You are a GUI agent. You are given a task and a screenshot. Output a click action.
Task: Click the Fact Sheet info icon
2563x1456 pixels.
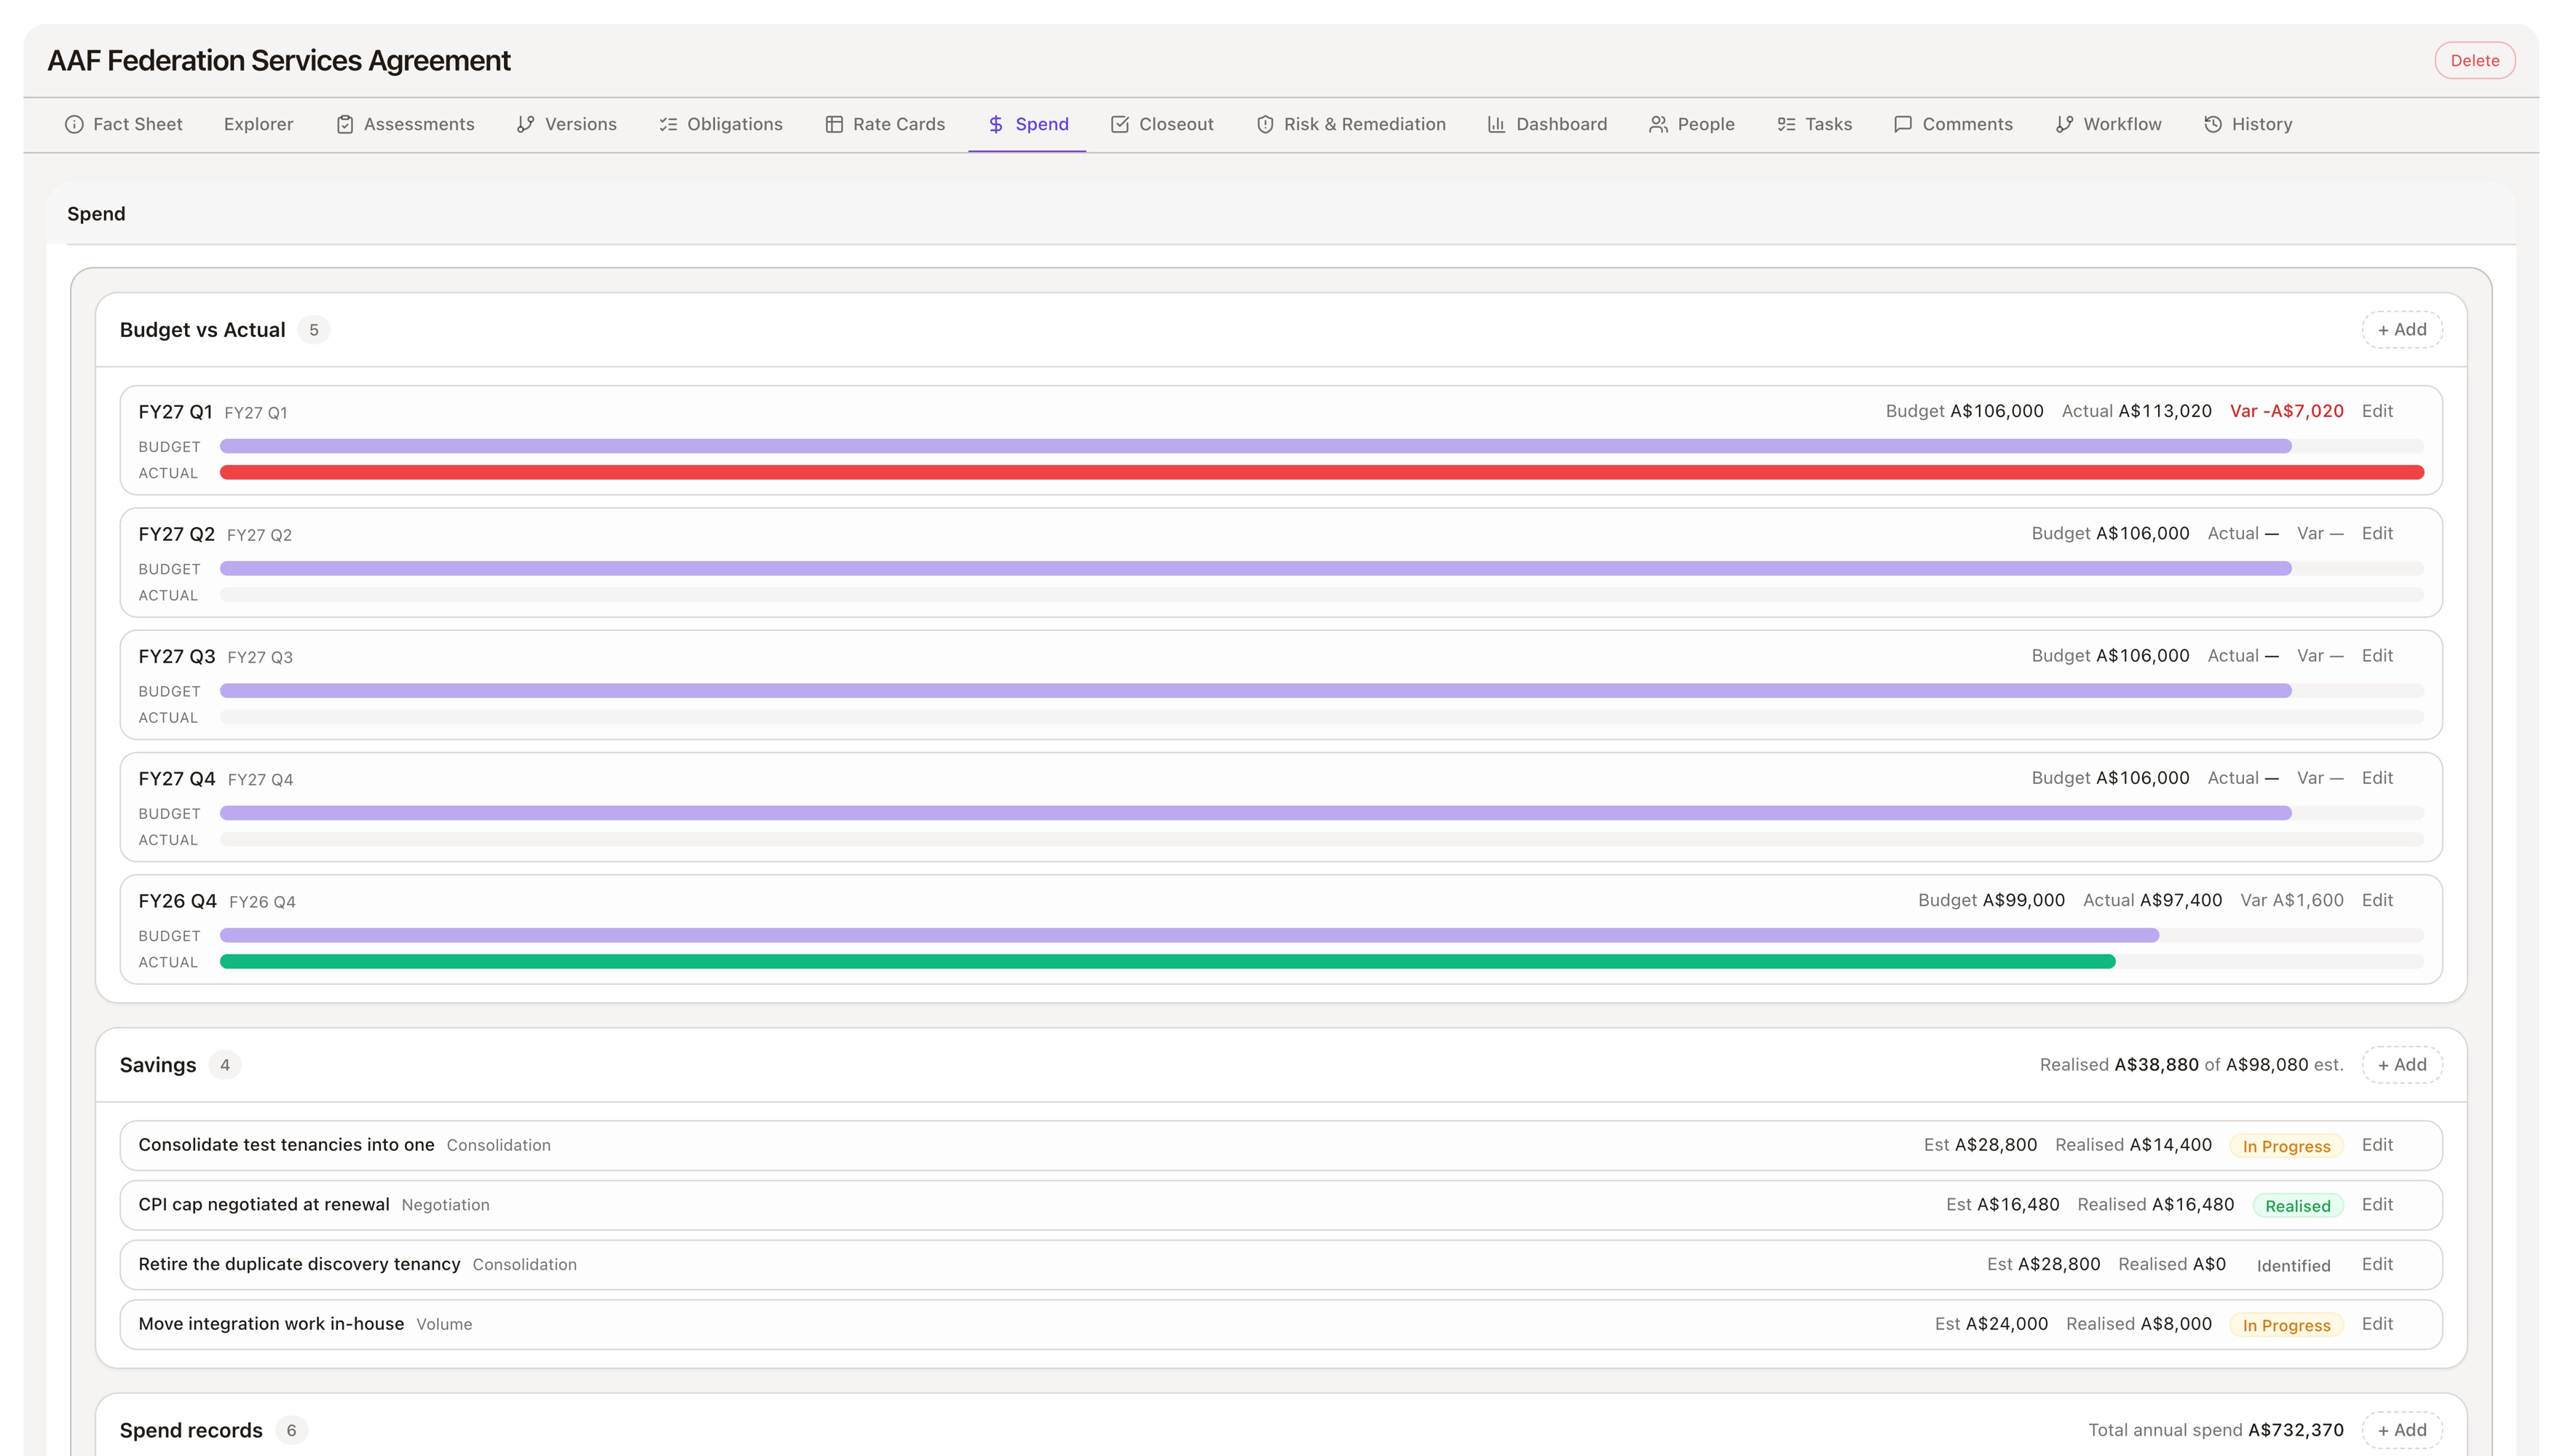[74, 124]
